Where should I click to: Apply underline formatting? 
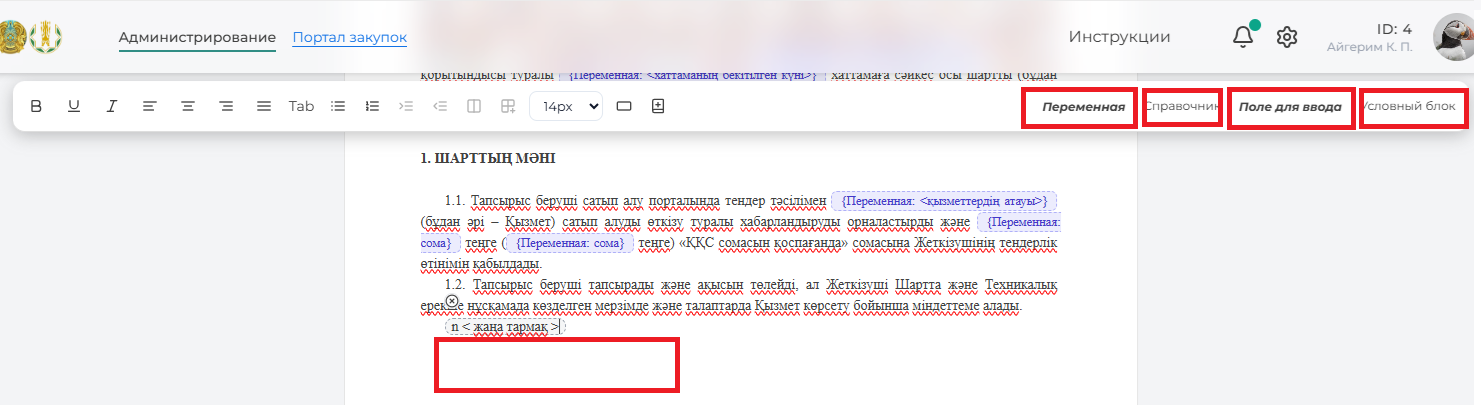[74, 106]
